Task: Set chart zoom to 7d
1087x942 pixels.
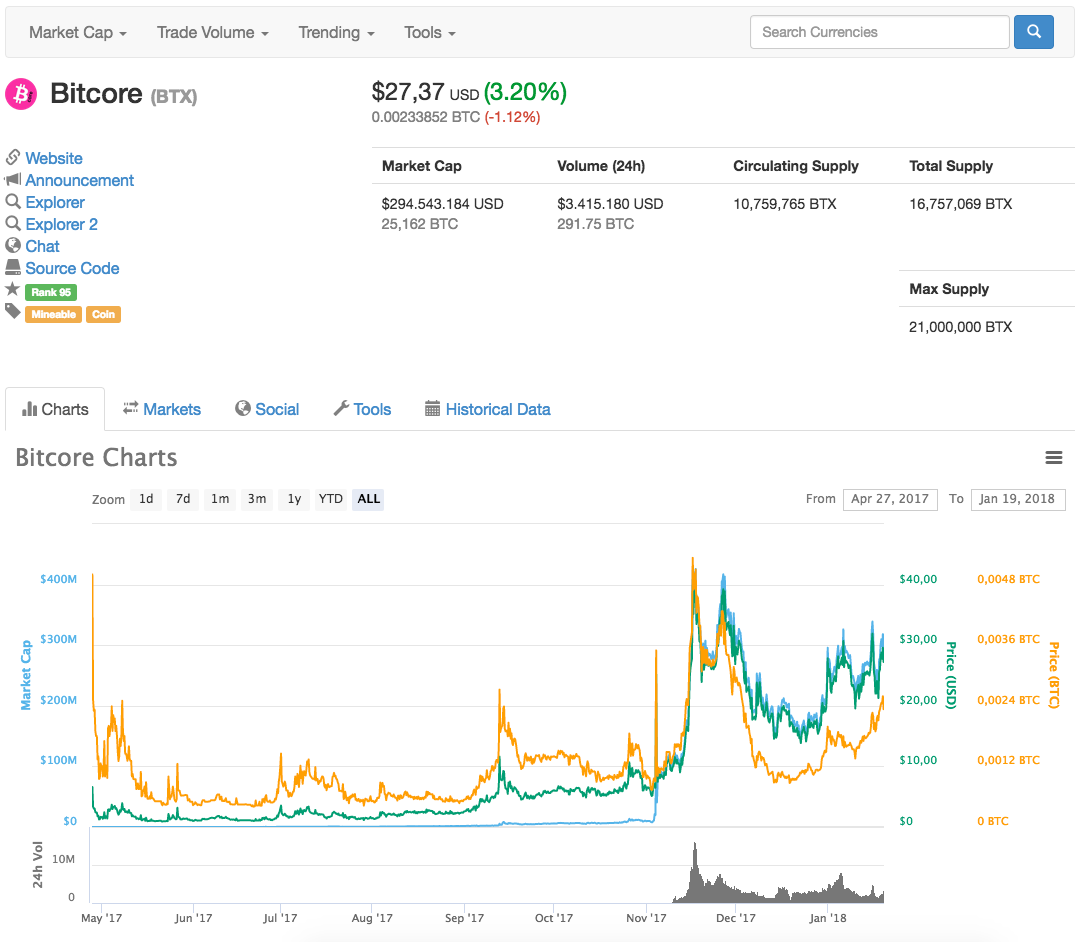Action: (183, 499)
